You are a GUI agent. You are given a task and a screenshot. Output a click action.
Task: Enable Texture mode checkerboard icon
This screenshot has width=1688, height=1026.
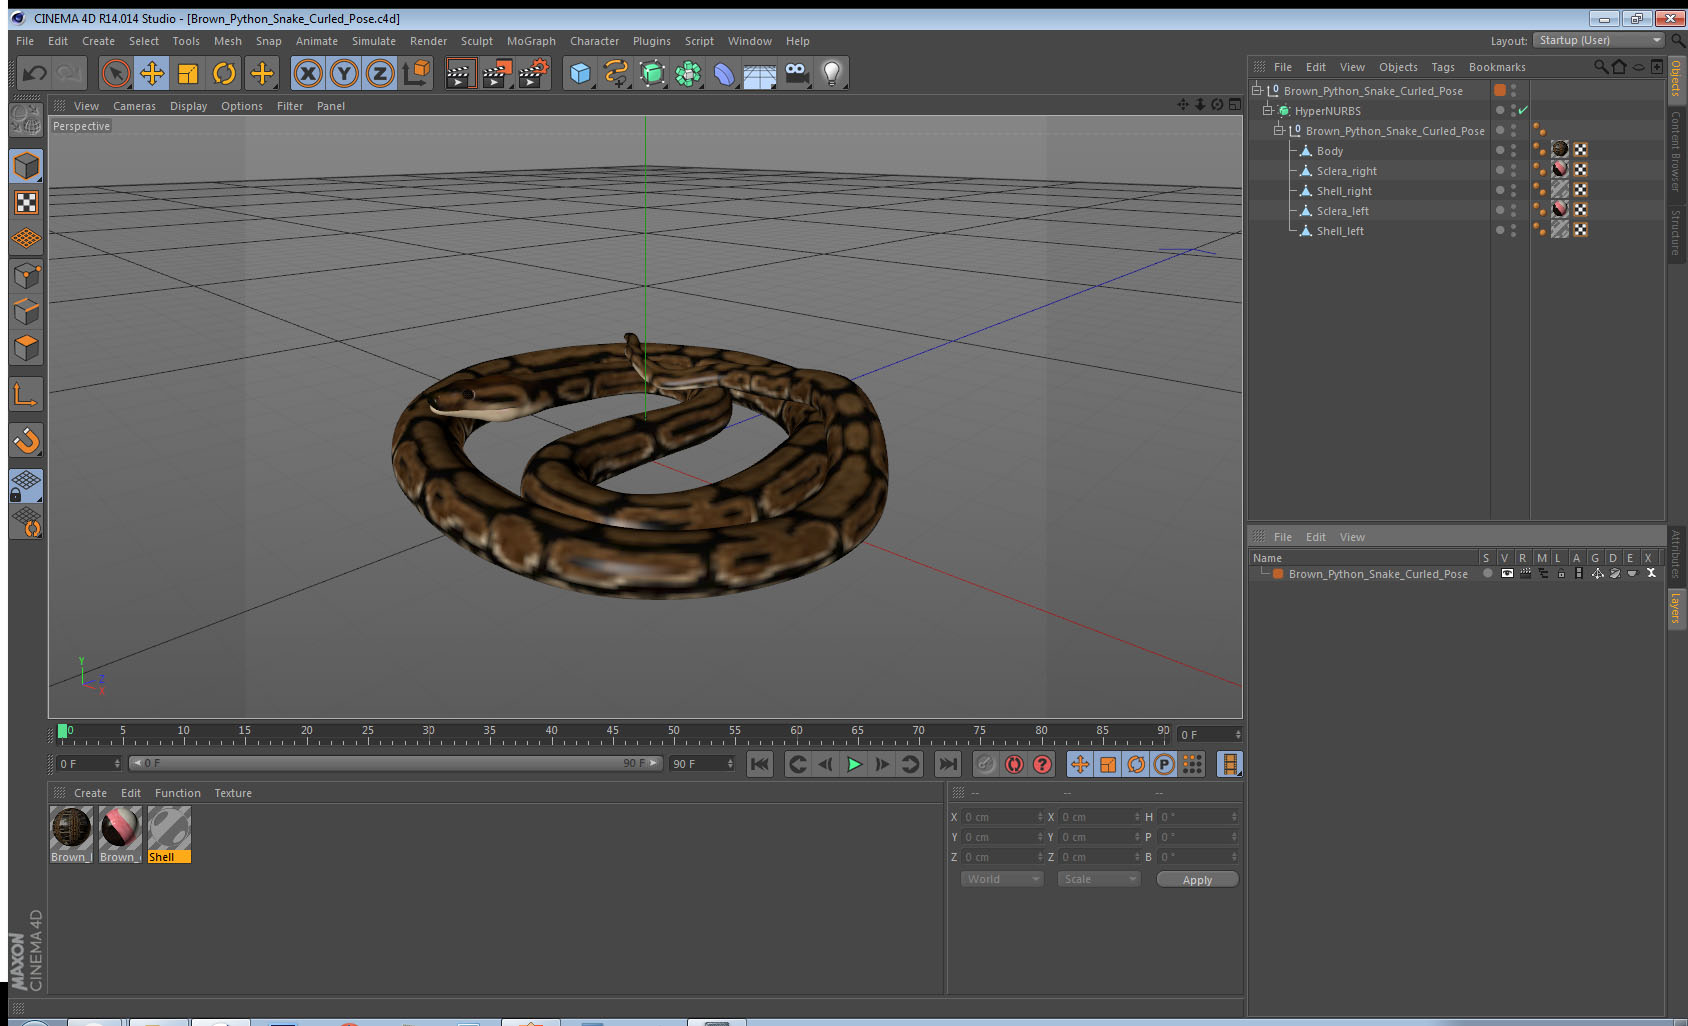(27, 203)
